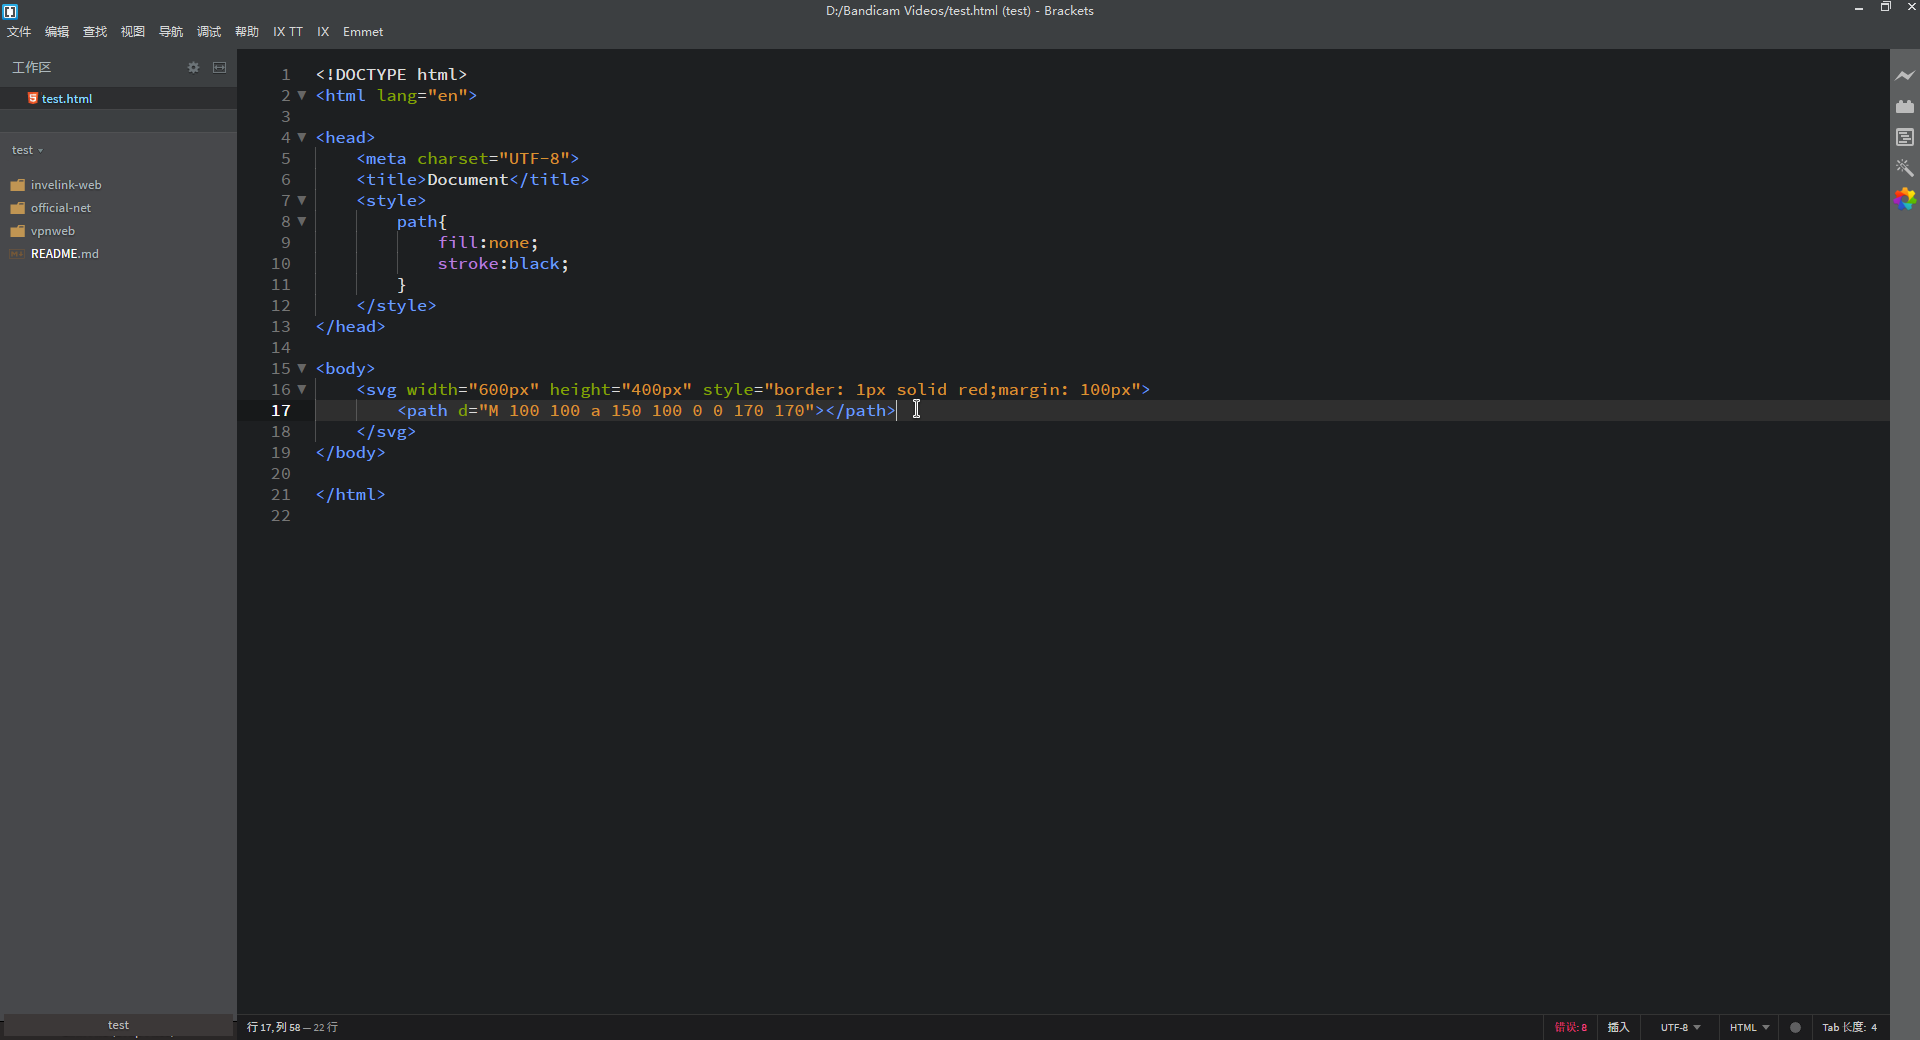This screenshot has height=1040, width=1920.
Task: Open the Extension Manager brick icon
Action: tap(1905, 106)
